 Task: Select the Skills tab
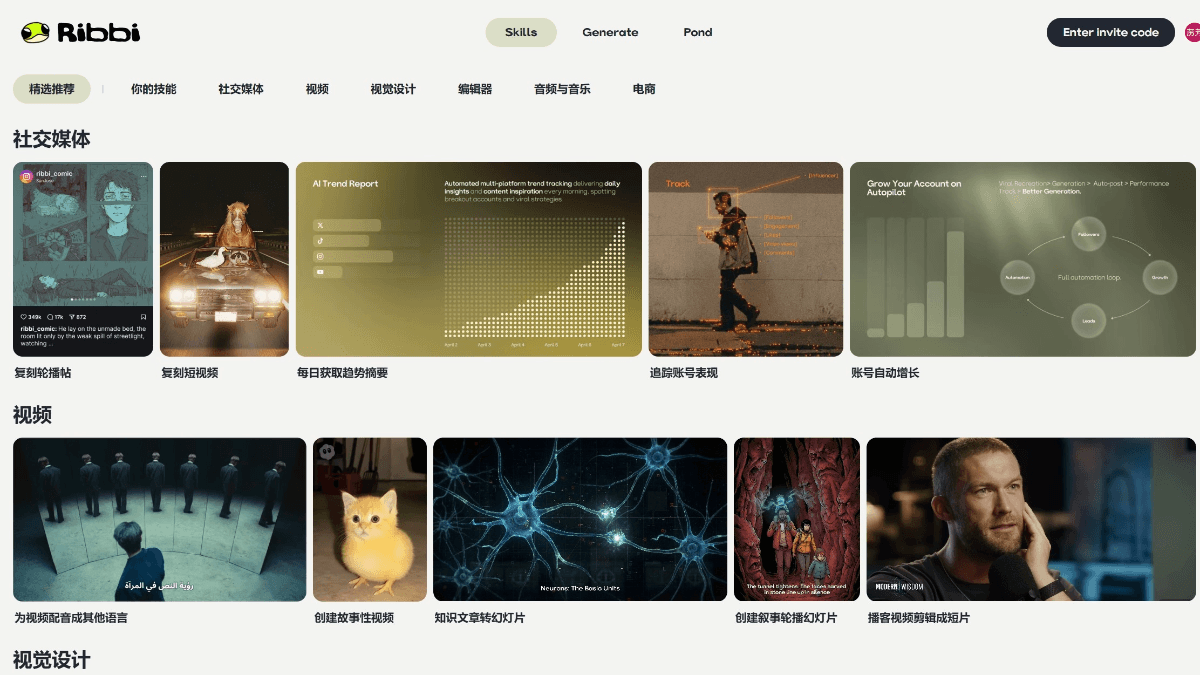coord(521,32)
